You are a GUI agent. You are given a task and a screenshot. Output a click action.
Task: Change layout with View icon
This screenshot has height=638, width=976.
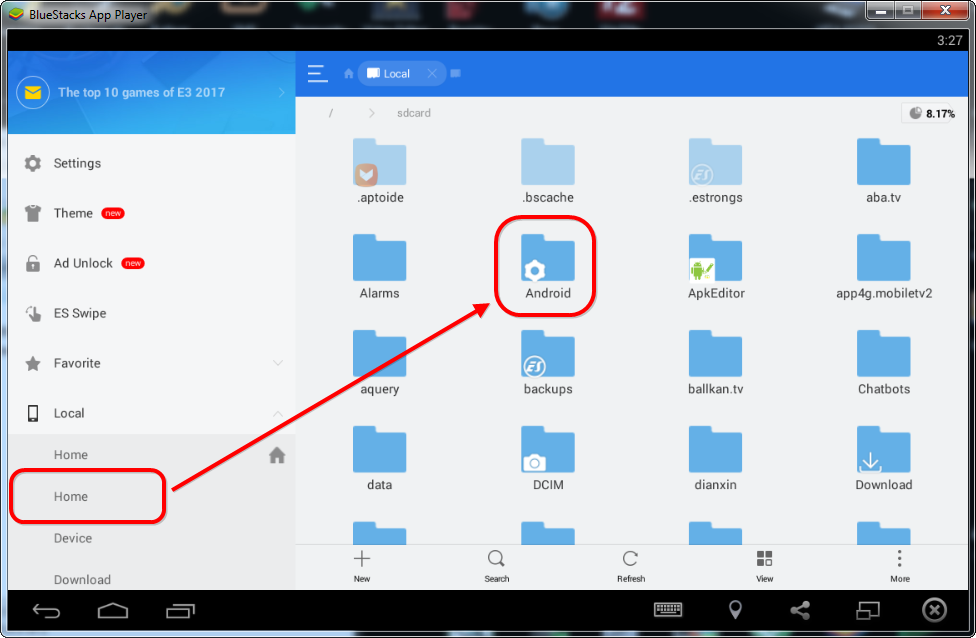[765, 560]
